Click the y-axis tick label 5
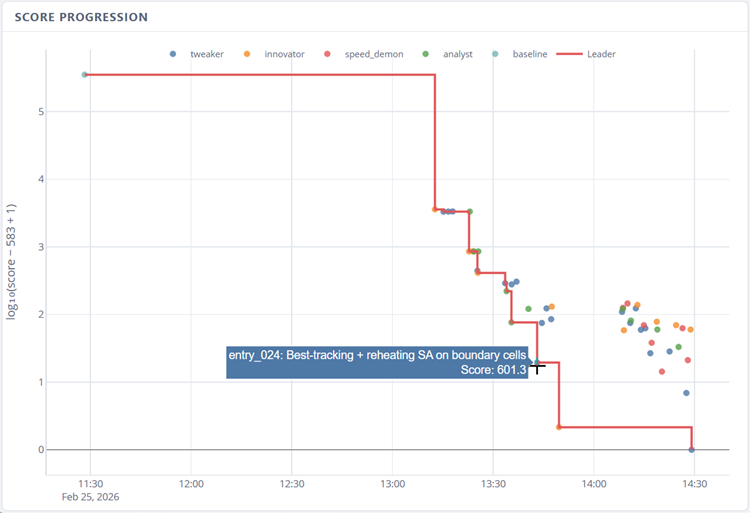This screenshot has height=513, width=750. coord(41,112)
